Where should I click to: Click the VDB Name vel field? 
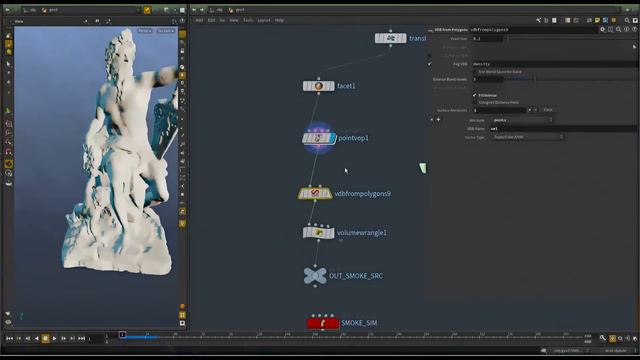point(563,129)
